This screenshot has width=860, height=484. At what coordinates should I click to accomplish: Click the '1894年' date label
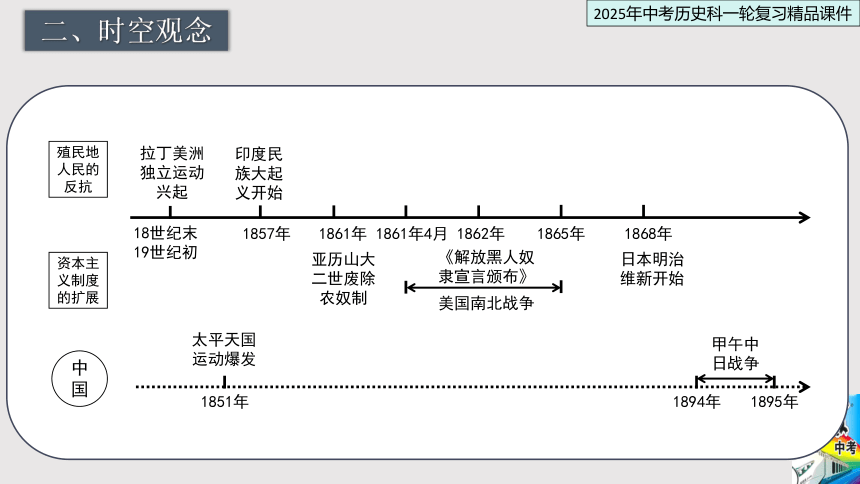[697, 402]
